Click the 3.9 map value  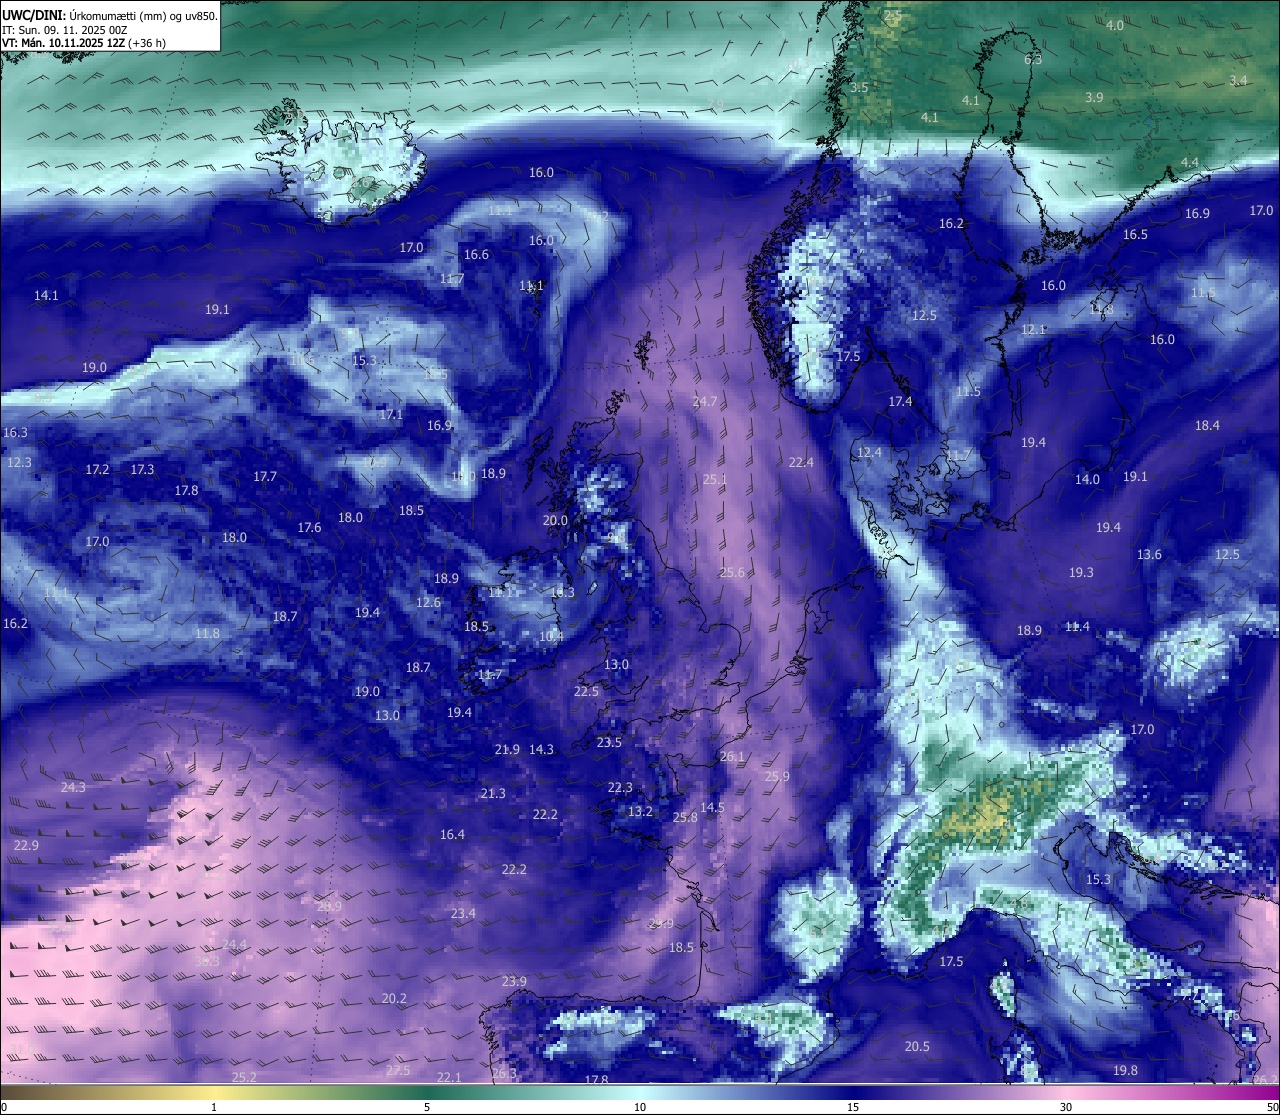(1094, 97)
